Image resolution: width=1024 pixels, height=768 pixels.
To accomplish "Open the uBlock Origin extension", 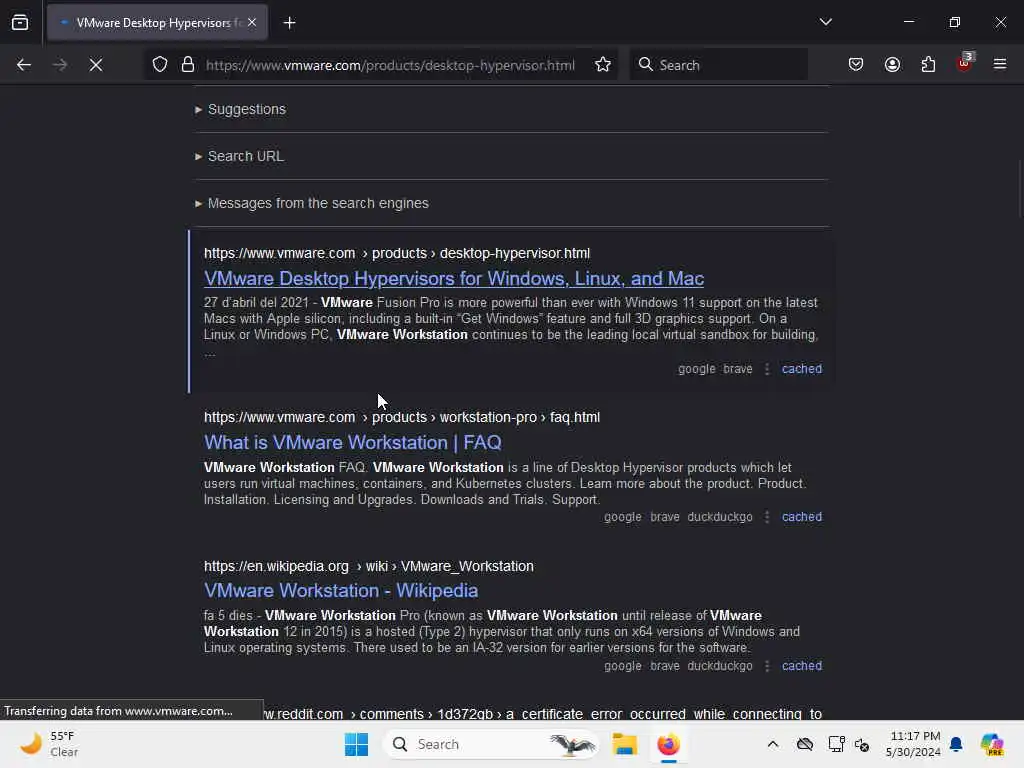I will [x=965, y=63].
